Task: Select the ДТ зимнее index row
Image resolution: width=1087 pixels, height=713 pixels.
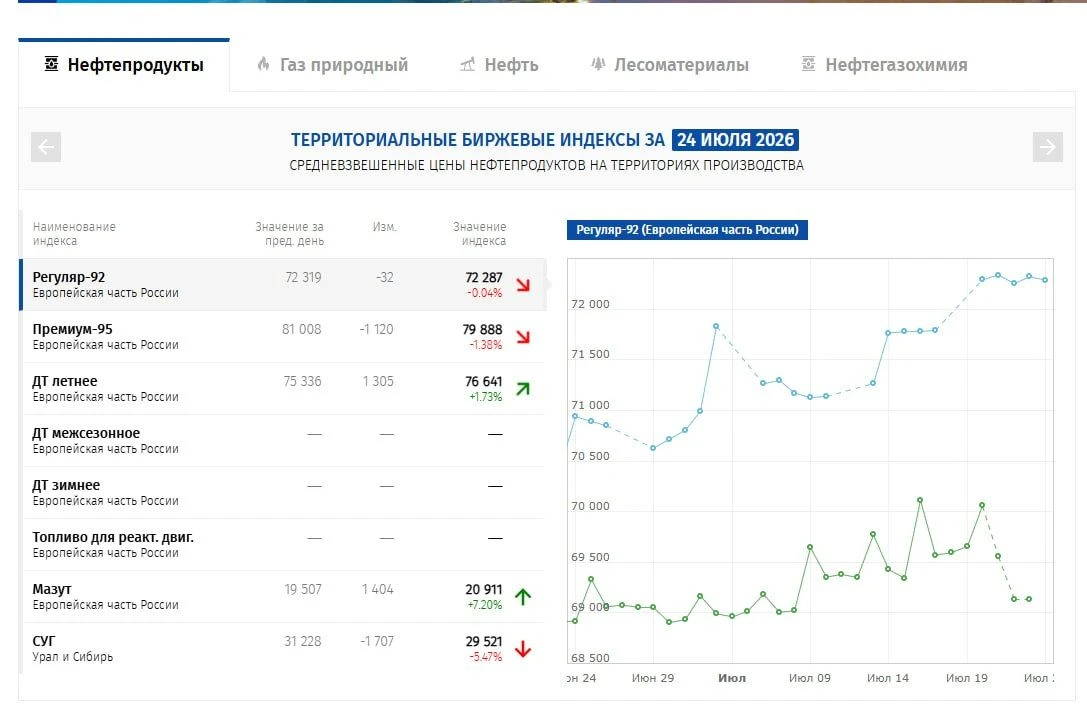Action: tap(284, 493)
